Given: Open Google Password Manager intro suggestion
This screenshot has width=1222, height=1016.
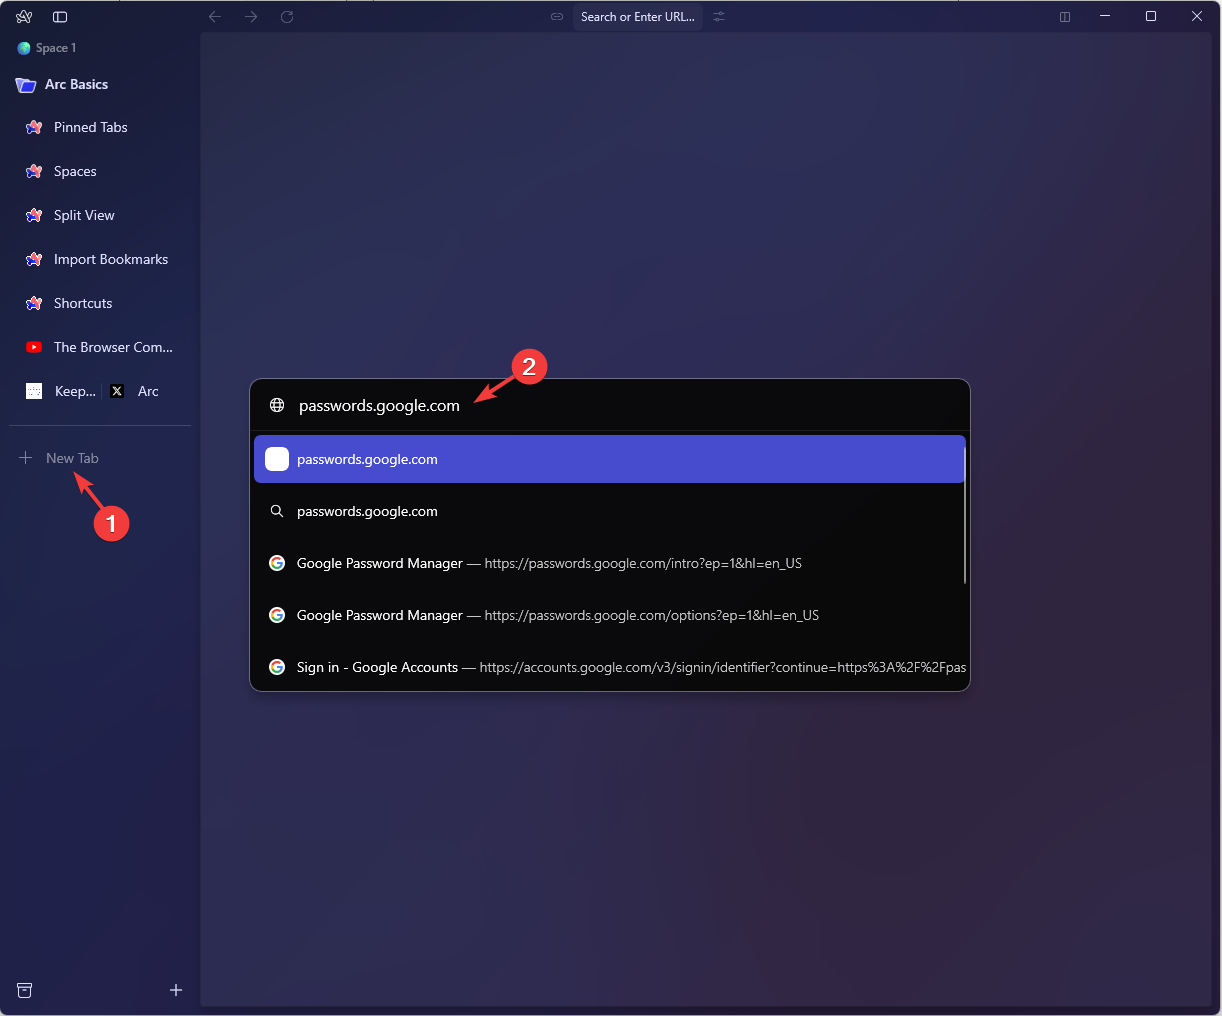Looking at the screenshot, I should 609,563.
